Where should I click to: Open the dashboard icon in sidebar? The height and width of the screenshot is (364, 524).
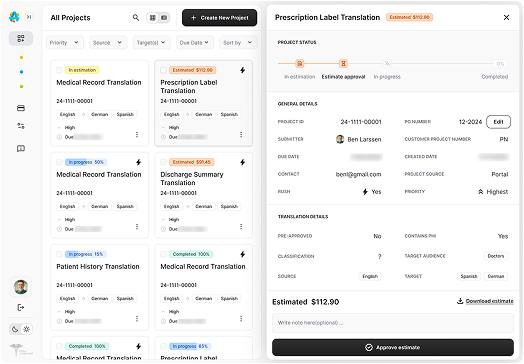[21, 38]
